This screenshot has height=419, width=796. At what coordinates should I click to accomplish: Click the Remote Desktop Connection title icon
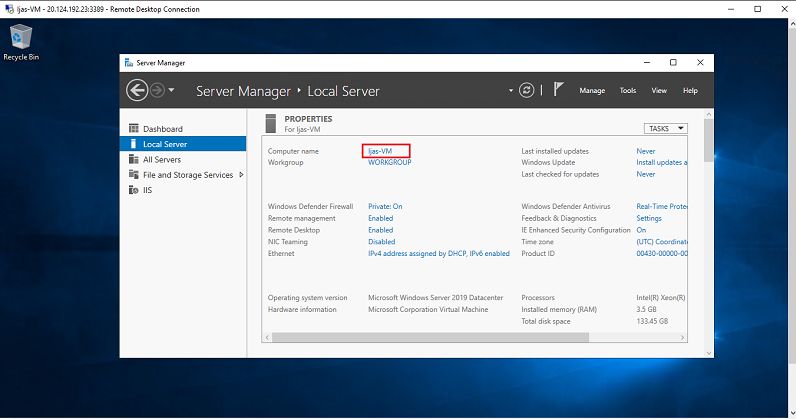click(x=9, y=9)
